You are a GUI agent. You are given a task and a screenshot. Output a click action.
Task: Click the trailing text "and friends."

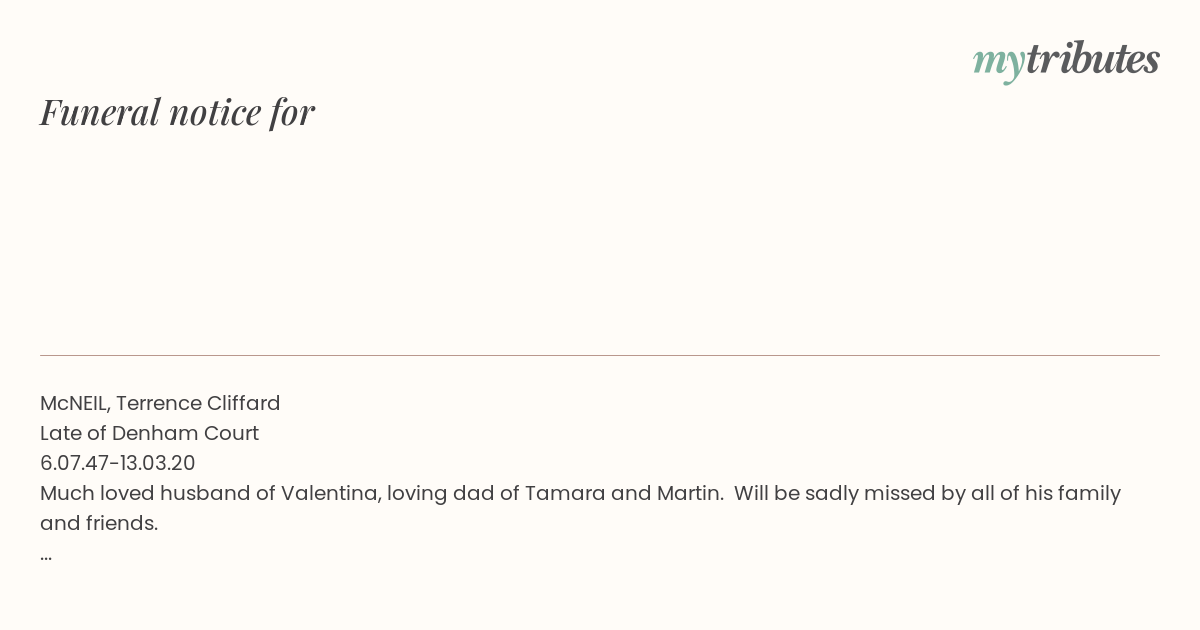click(99, 523)
